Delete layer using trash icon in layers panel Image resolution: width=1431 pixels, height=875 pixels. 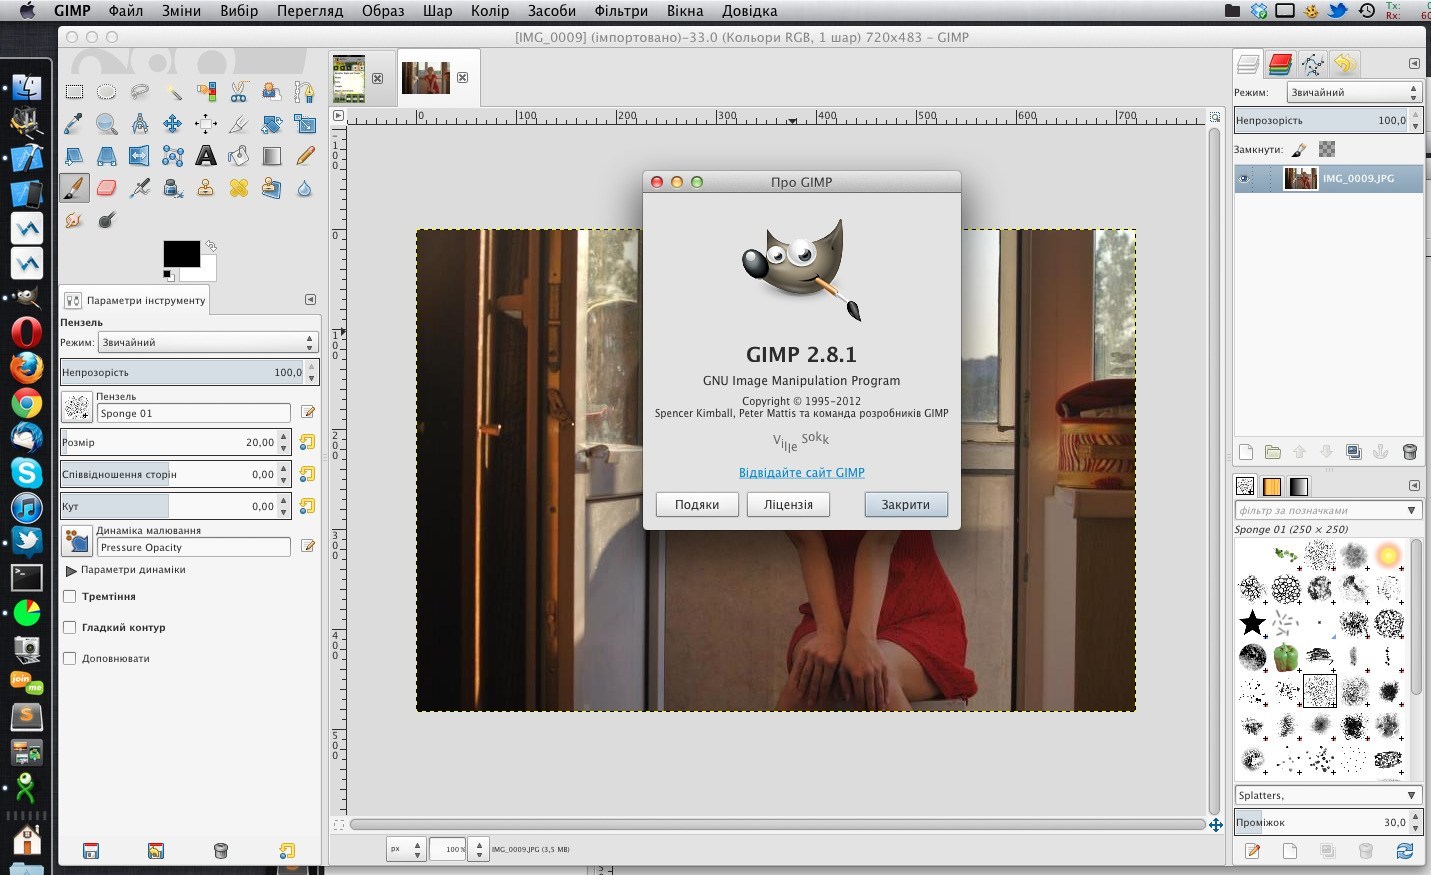(1409, 452)
